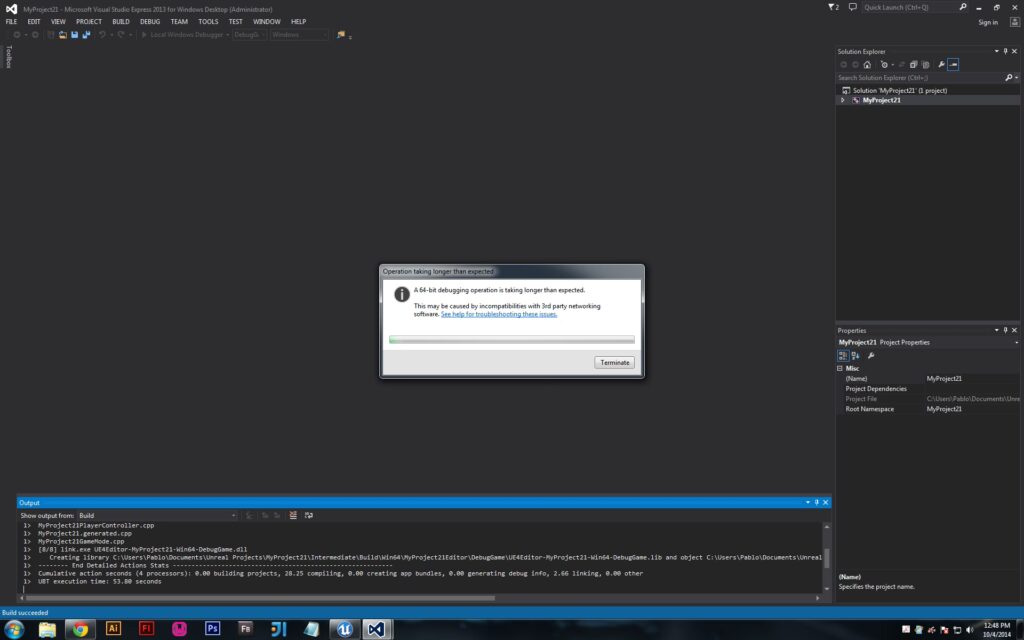The height and width of the screenshot is (640, 1024).
Task: Click the Save All toolbar icon
Action: (86, 35)
